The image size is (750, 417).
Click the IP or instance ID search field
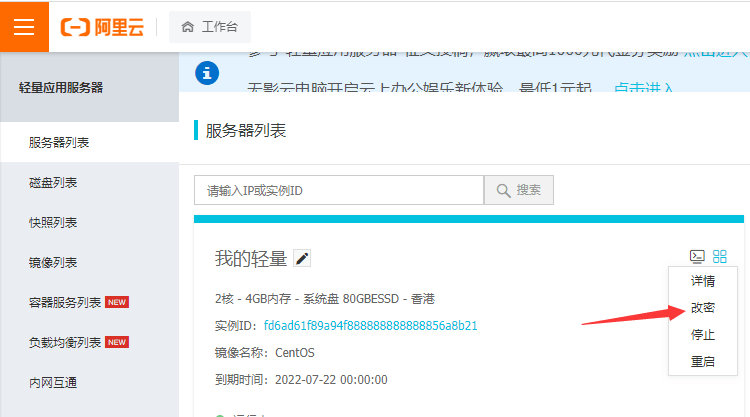[338, 190]
